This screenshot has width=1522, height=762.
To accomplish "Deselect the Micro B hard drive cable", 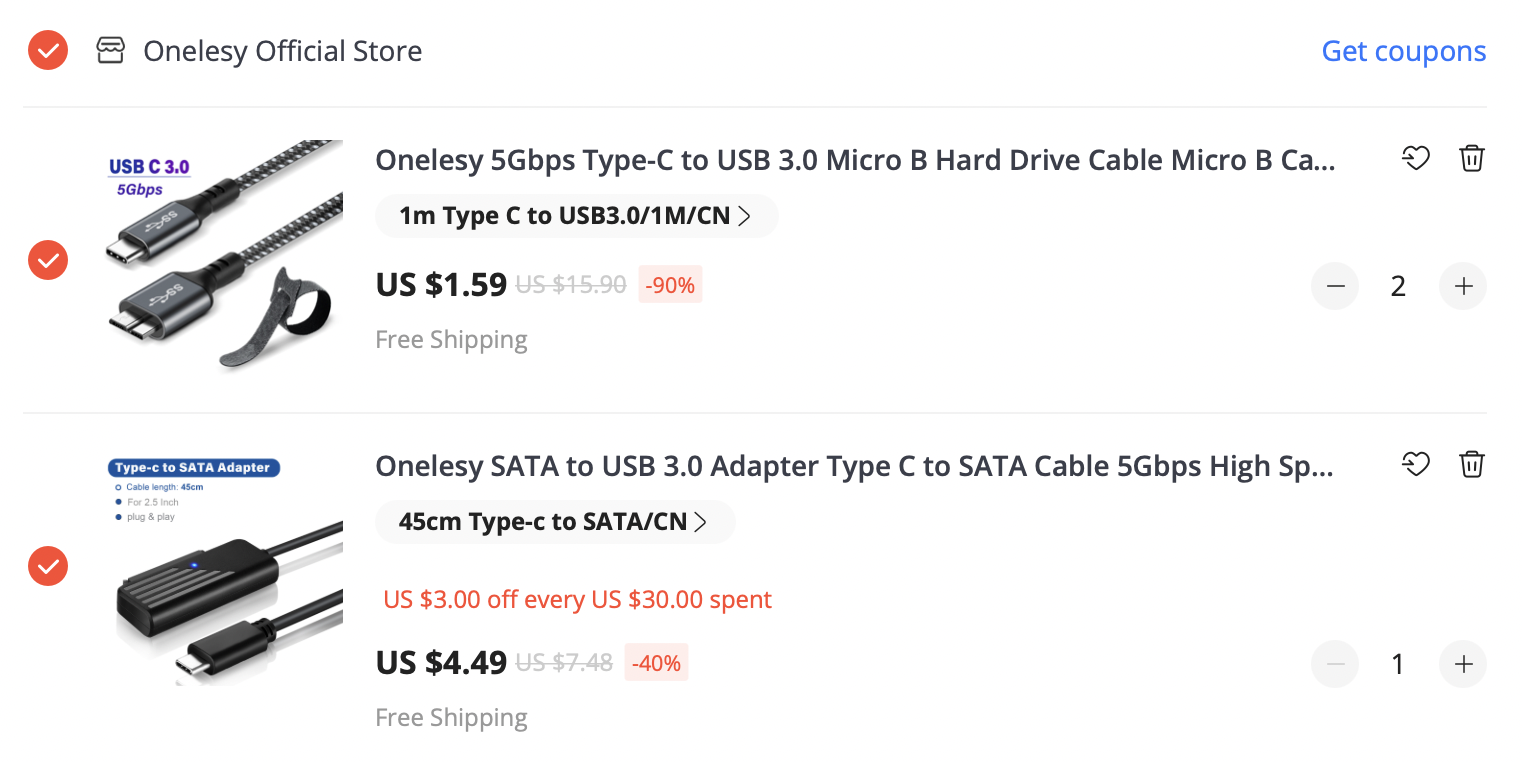I will click(48, 260).
